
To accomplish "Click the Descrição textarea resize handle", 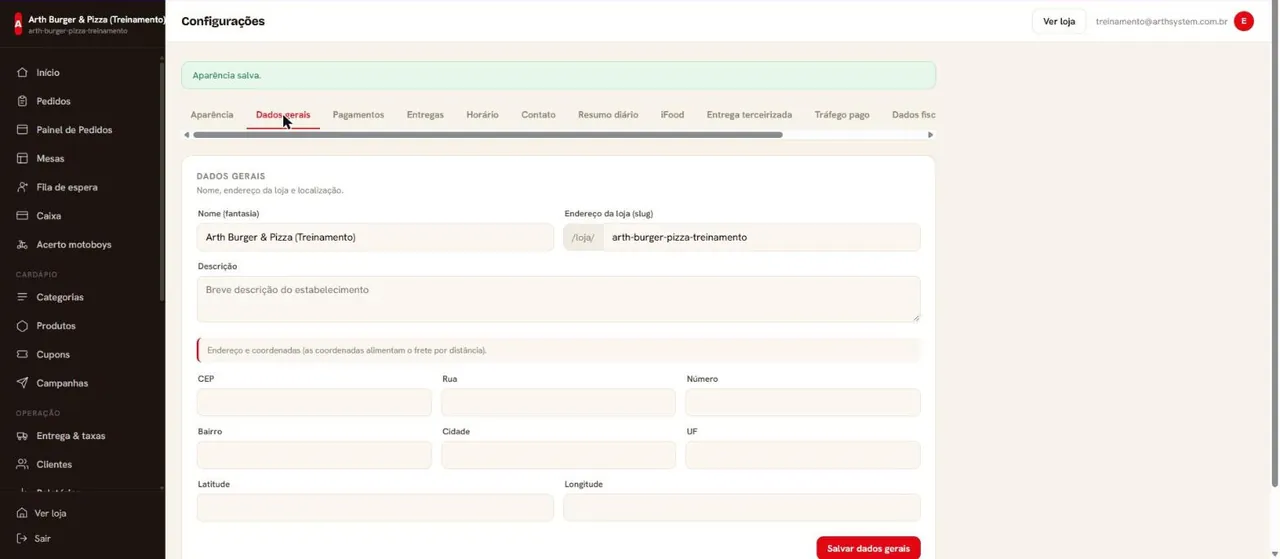I will pos(915,317).
